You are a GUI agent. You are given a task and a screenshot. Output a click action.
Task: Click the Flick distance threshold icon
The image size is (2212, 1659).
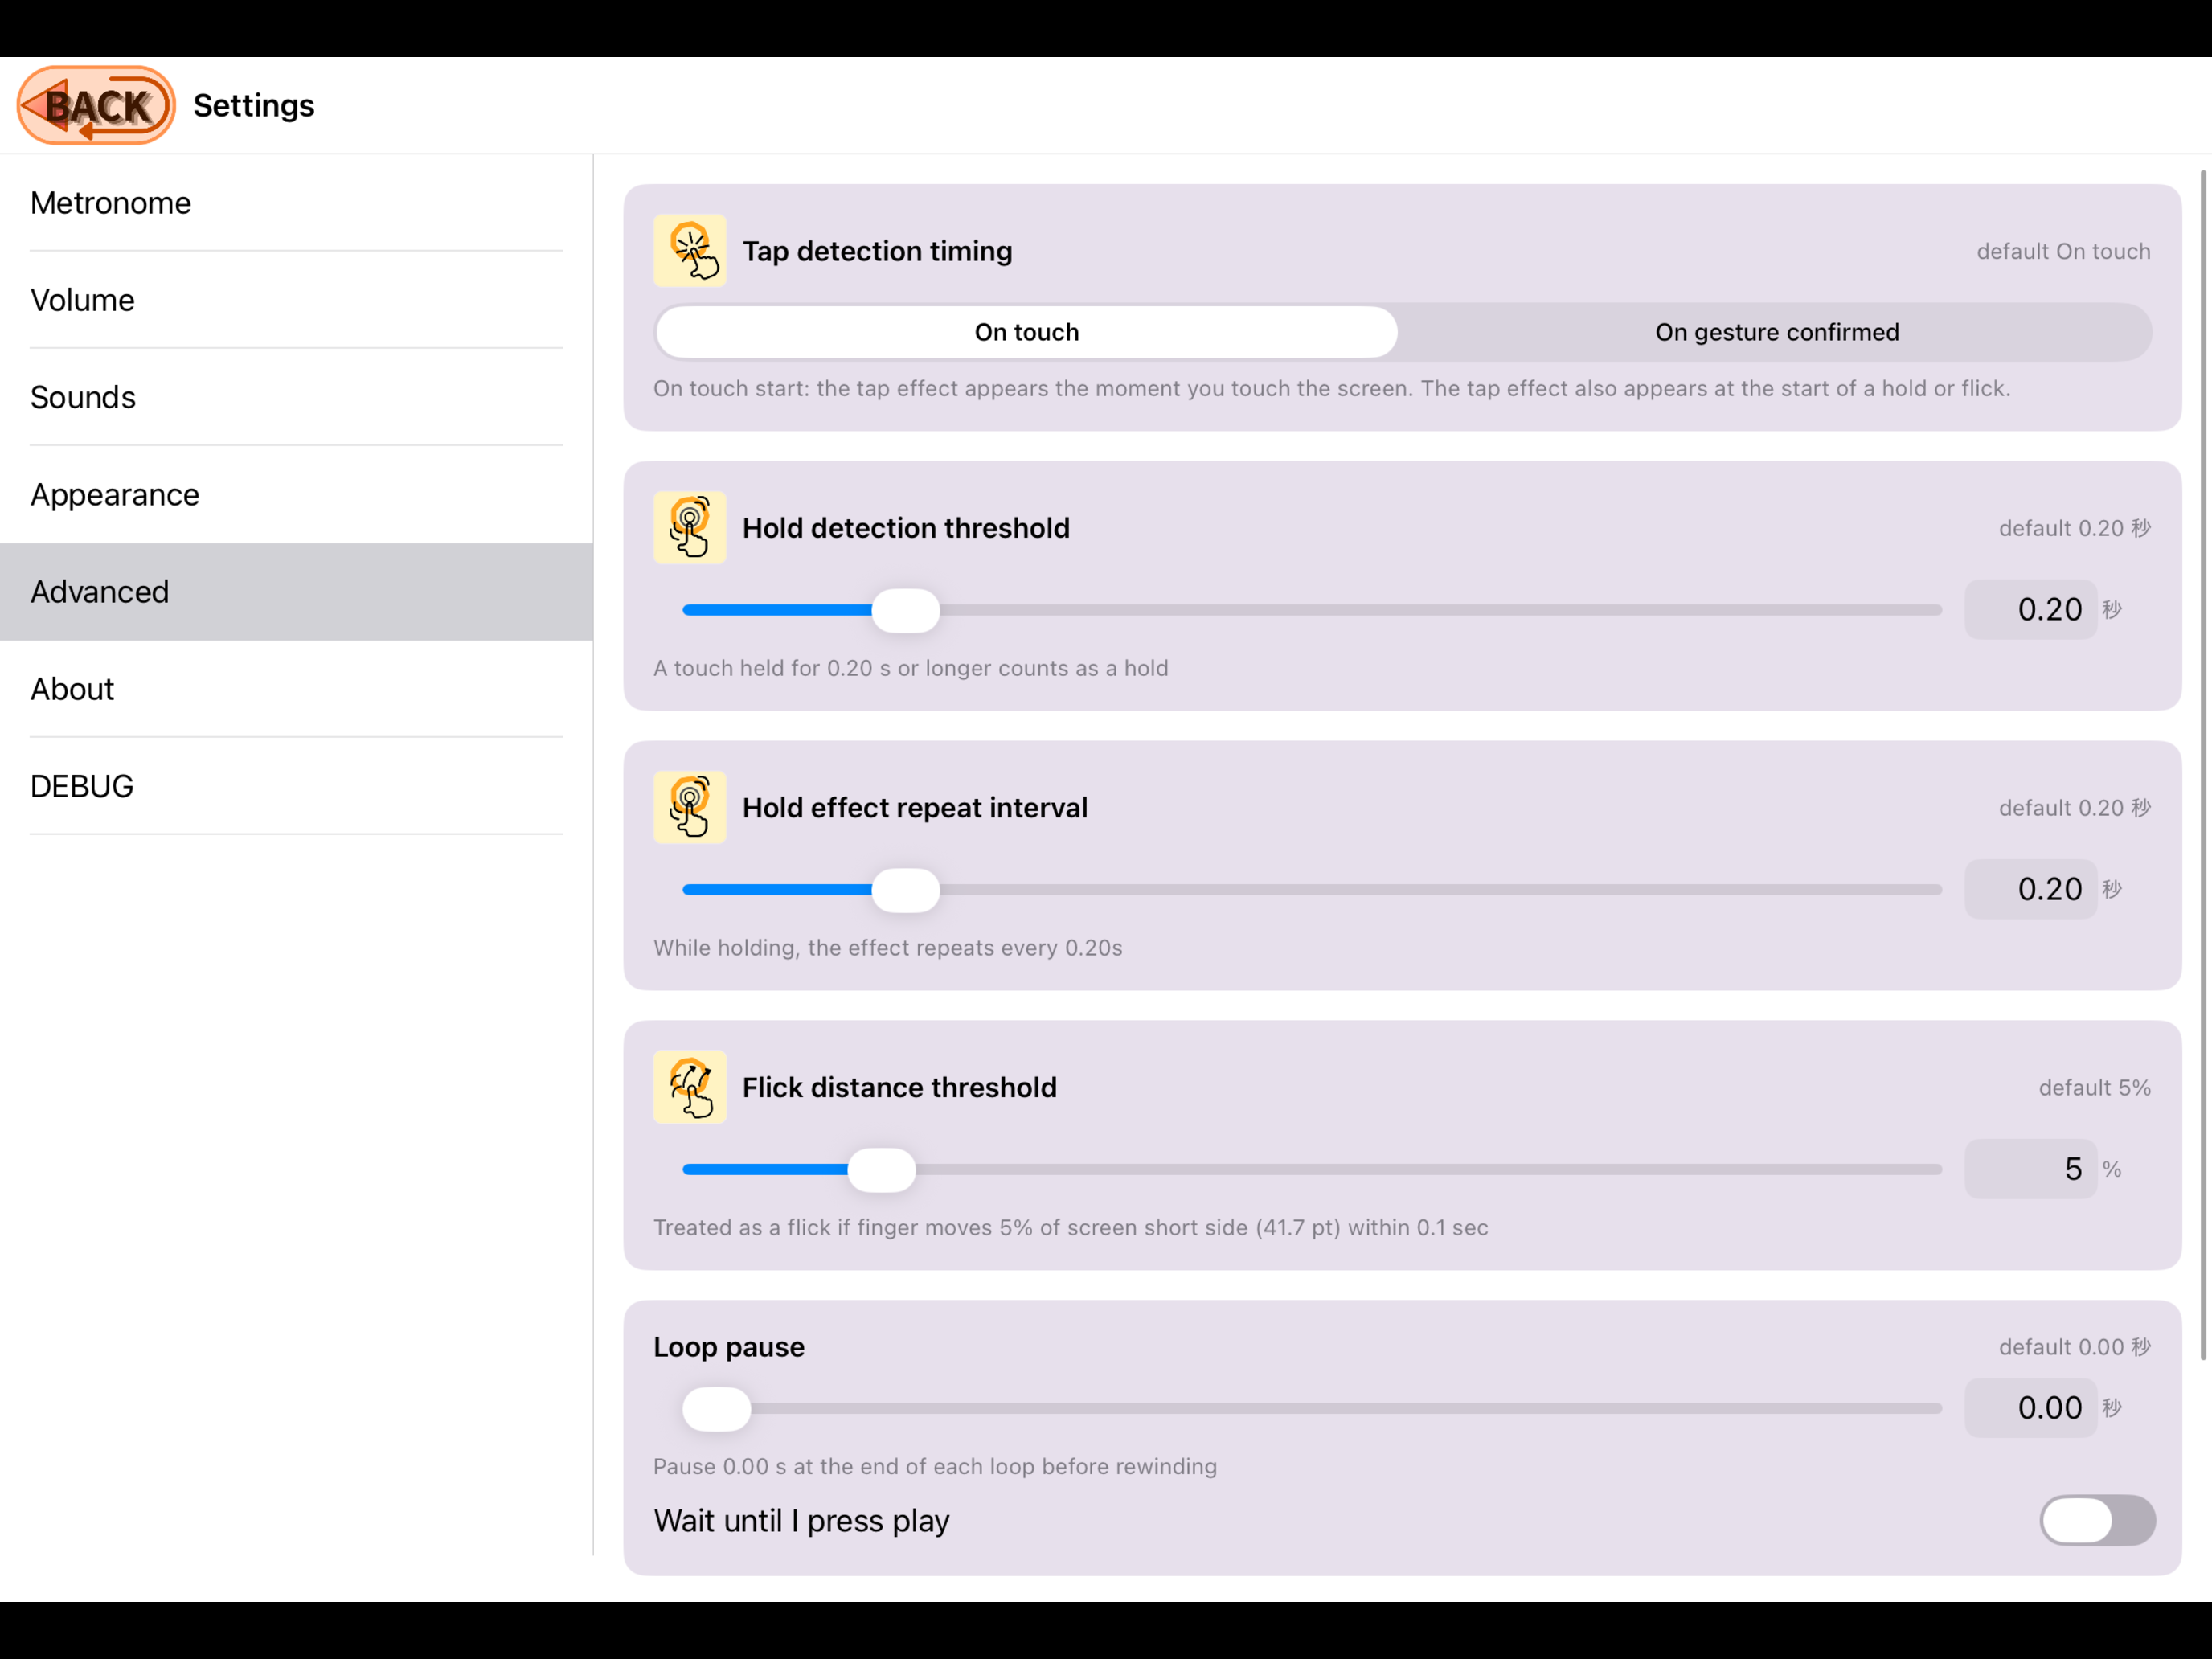pyautogui.click(x=690, y=1088)
